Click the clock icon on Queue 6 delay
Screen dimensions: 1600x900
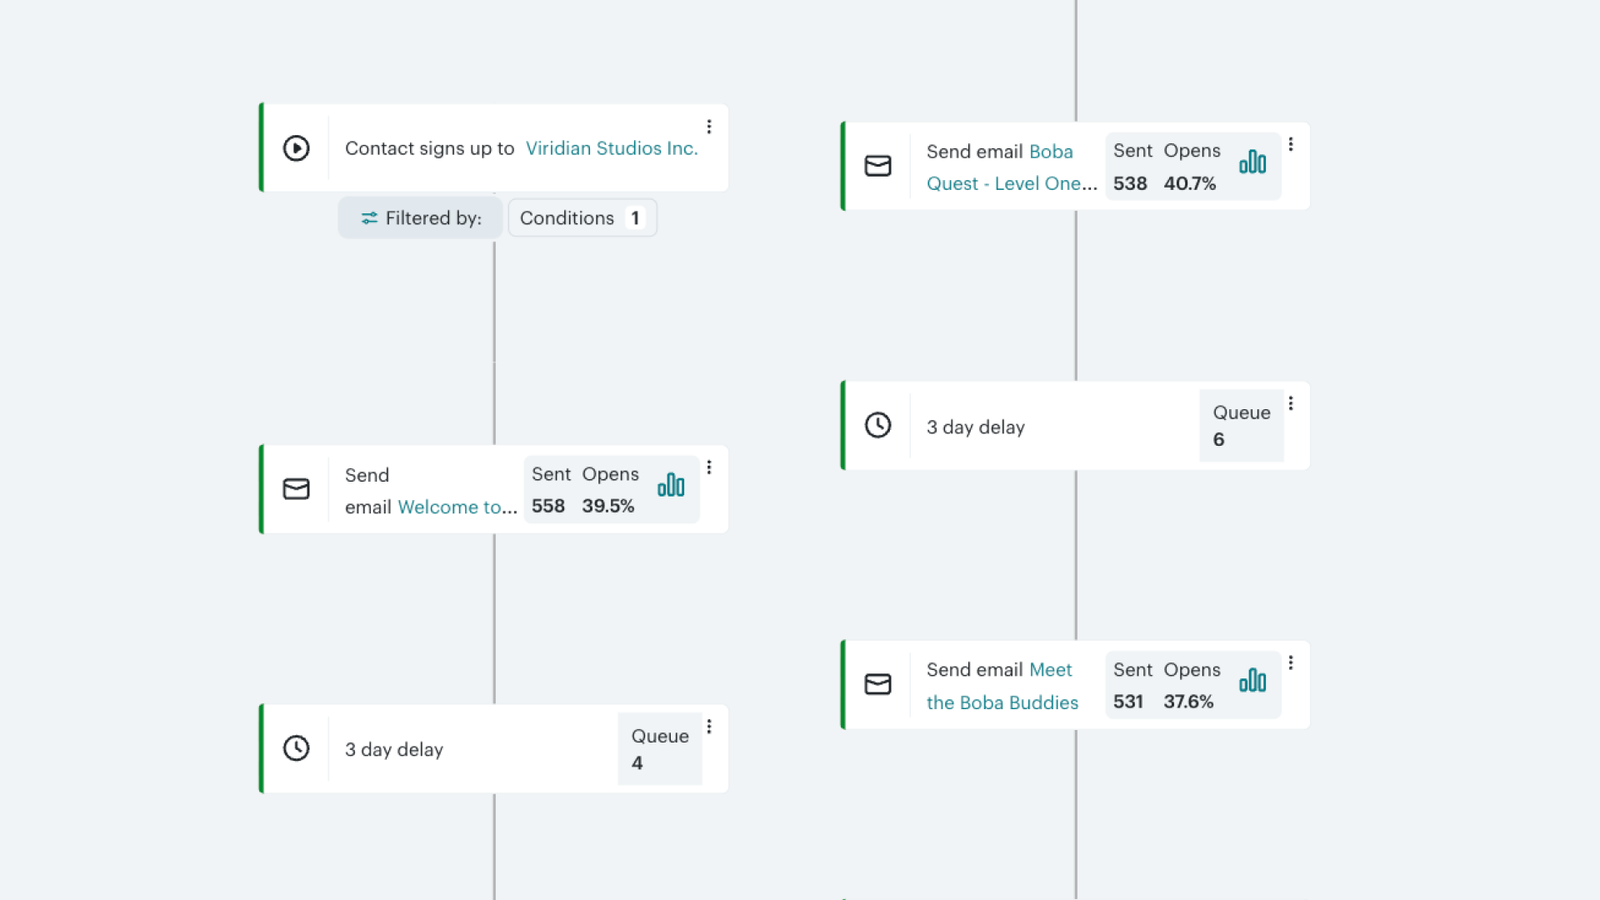click(x=878, y=425)
